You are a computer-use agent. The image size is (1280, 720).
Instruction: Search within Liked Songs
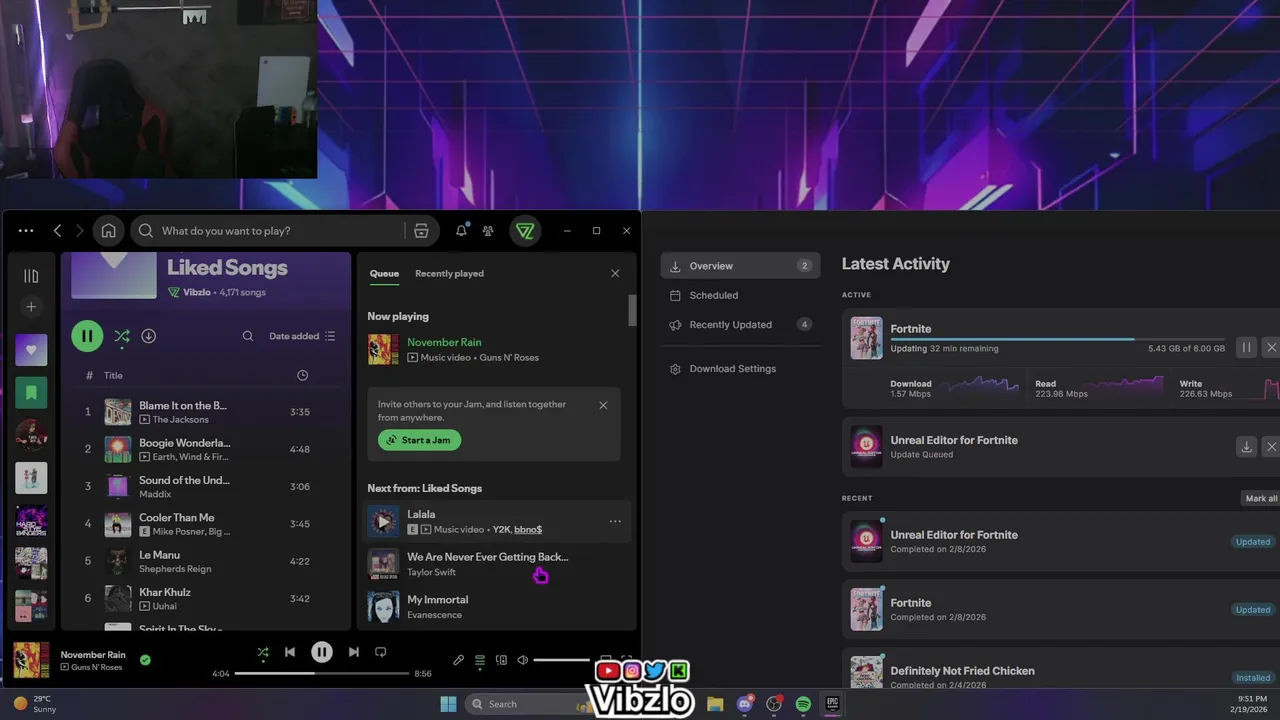coord(248,336)
